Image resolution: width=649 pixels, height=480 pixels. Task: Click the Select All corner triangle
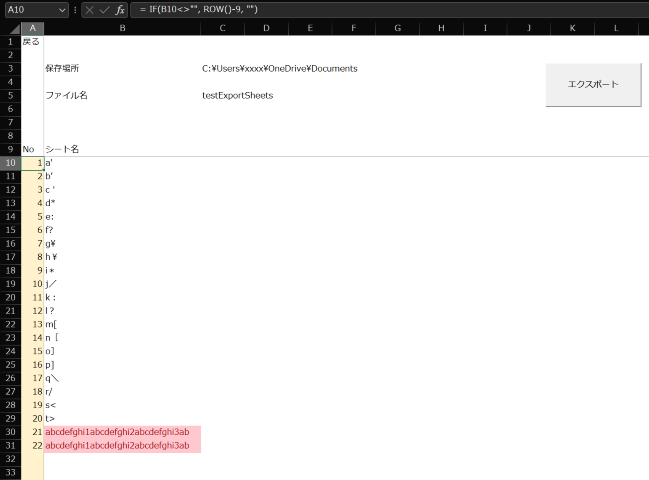pos(15,29)
